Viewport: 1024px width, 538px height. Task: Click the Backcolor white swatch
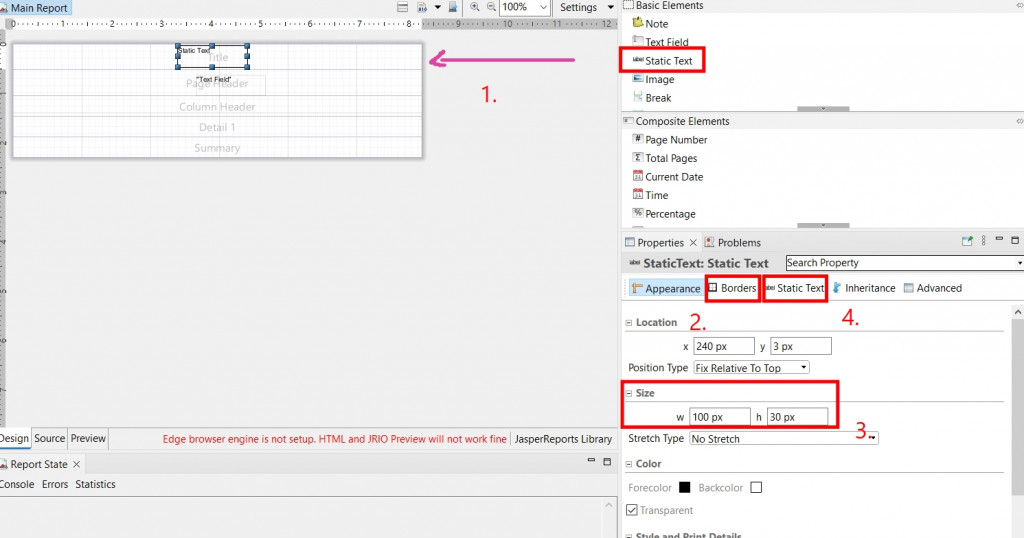[756, 487]
